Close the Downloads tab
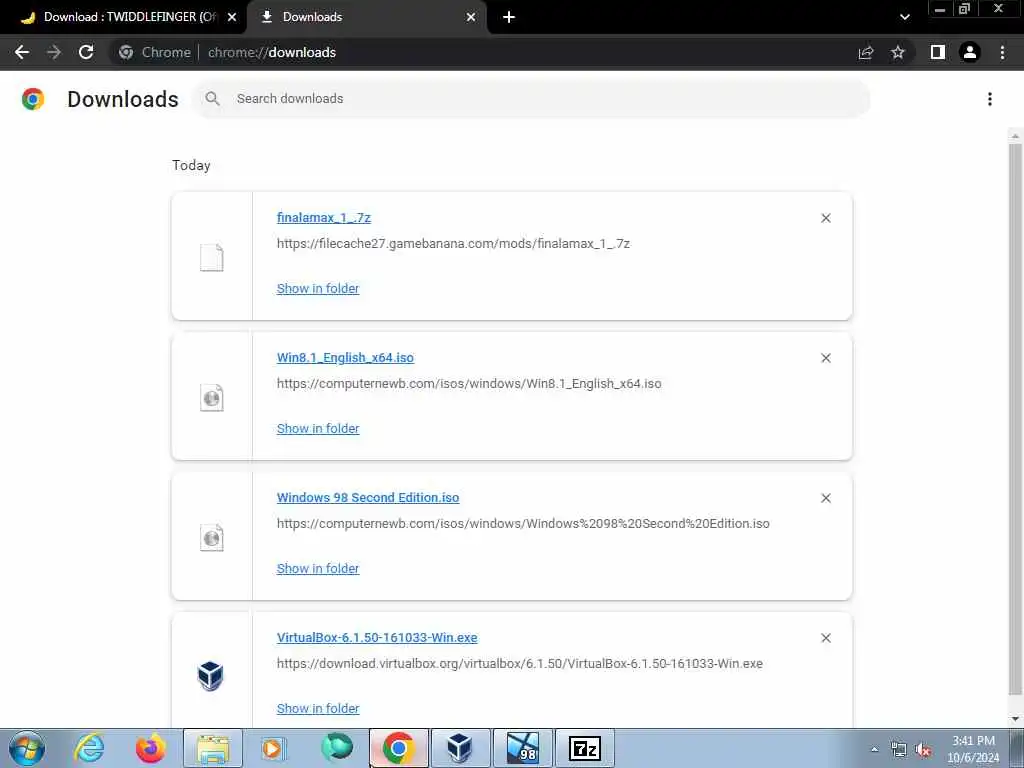Screen dimensions: 1024x768 471,17
